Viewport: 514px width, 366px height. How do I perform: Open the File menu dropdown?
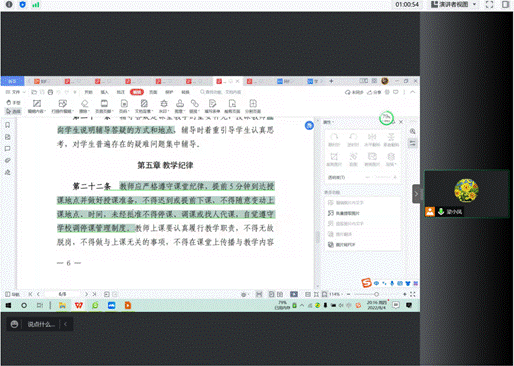tap(15, 92)
